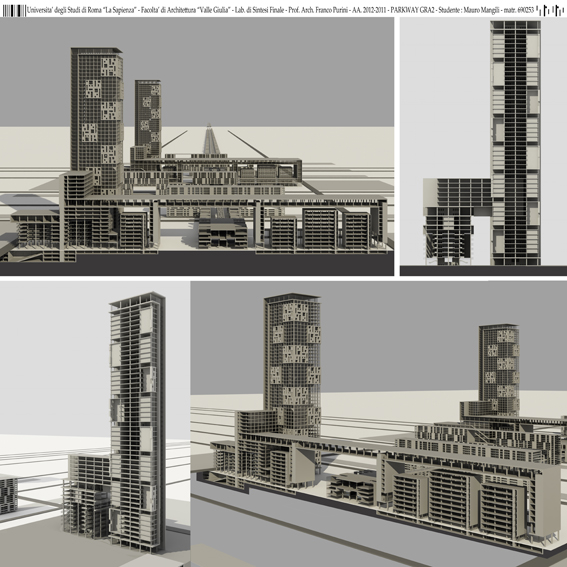Open the single tower elevation render on light background
567x567 pixels.
483,146
